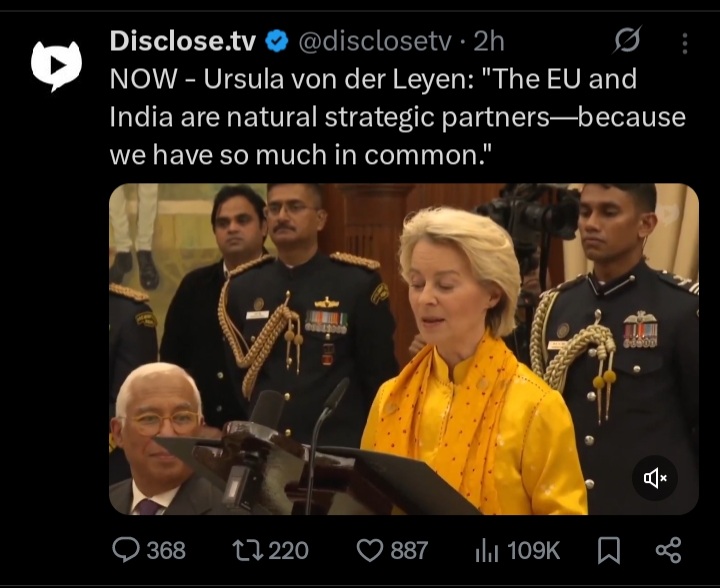Open the @disclosetv handle link
The width and height of the screenshot is (720, 588).
(375, 42)
